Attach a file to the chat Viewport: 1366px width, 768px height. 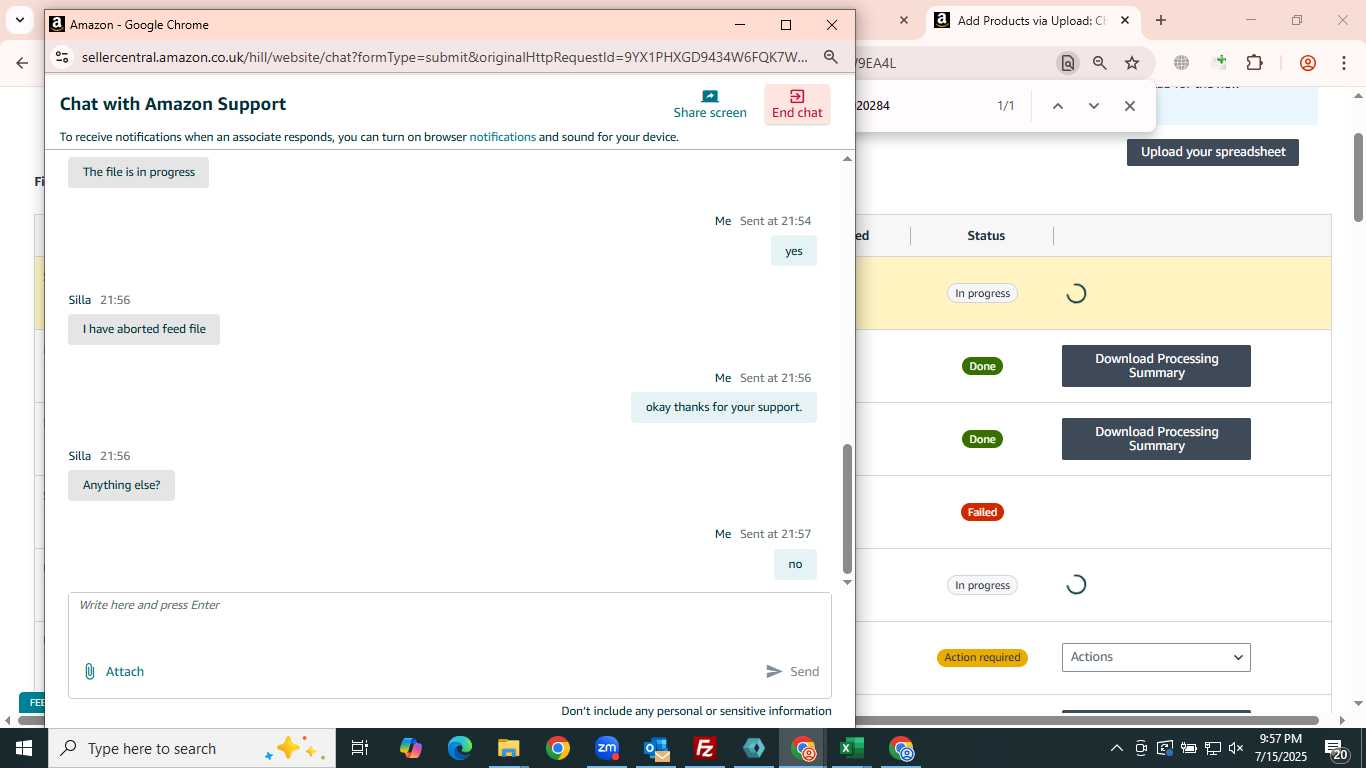tap(114, 671)
